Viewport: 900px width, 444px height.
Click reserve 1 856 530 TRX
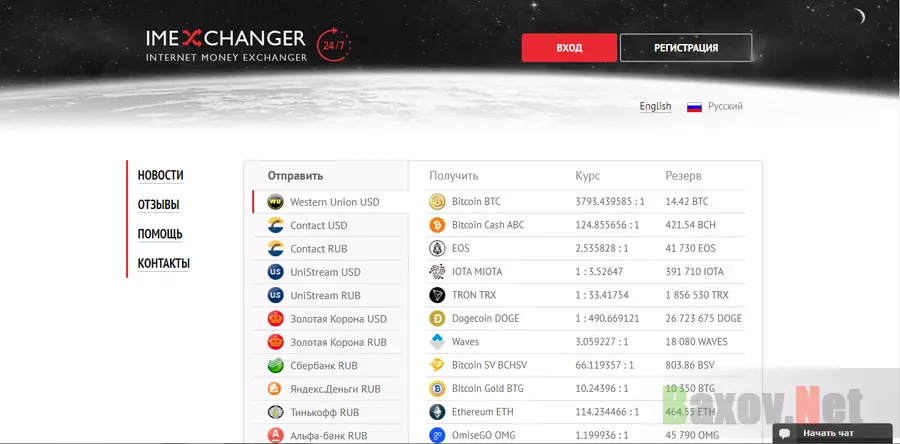(697, 295)
